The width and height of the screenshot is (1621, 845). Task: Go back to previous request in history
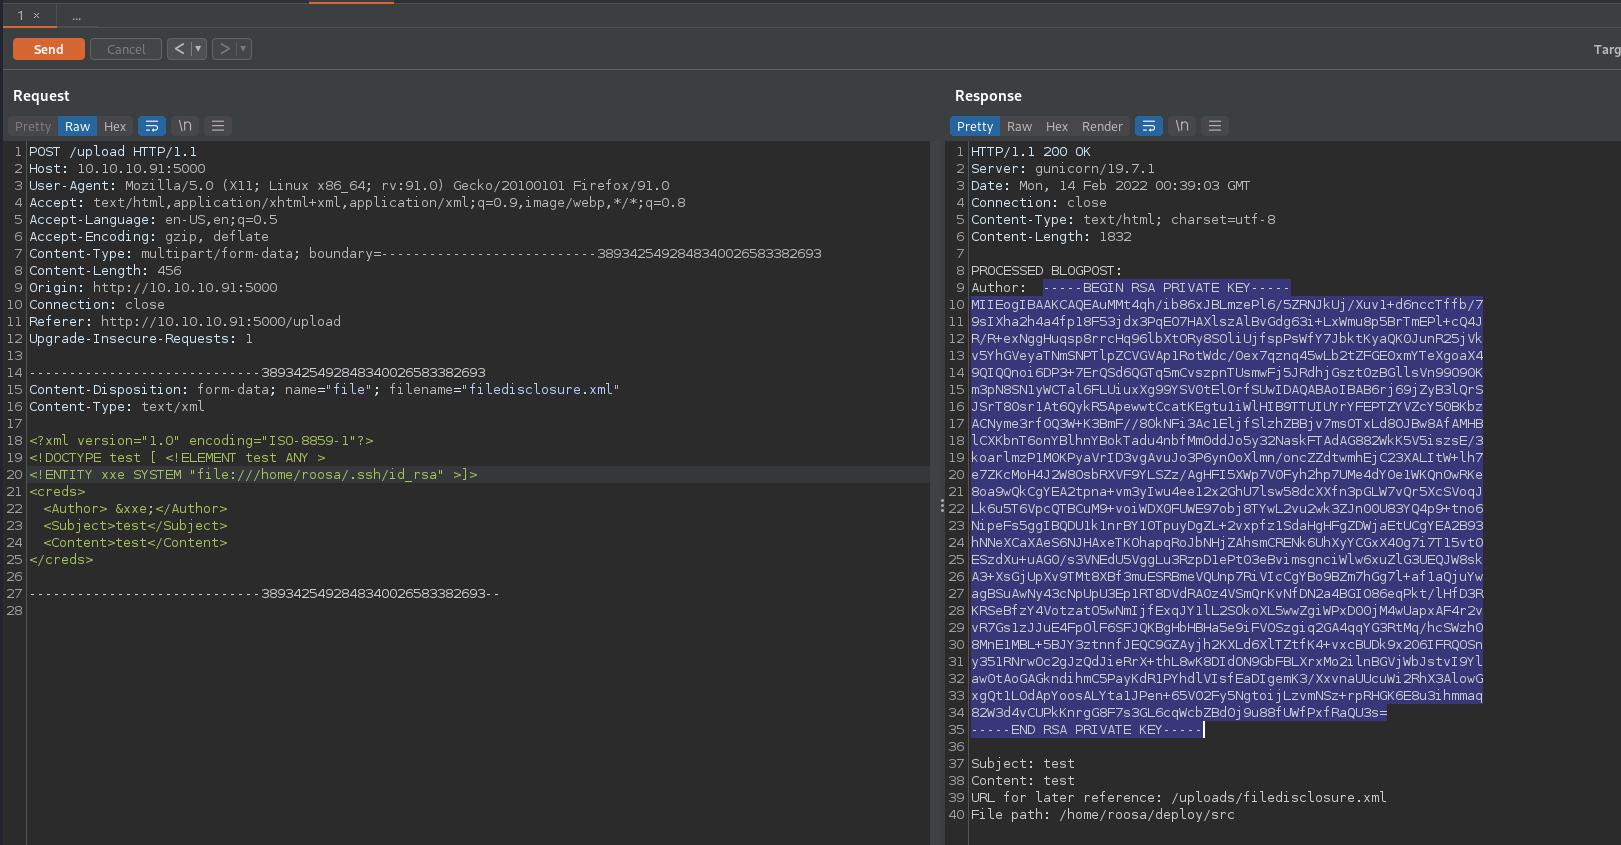pos(179,48)
